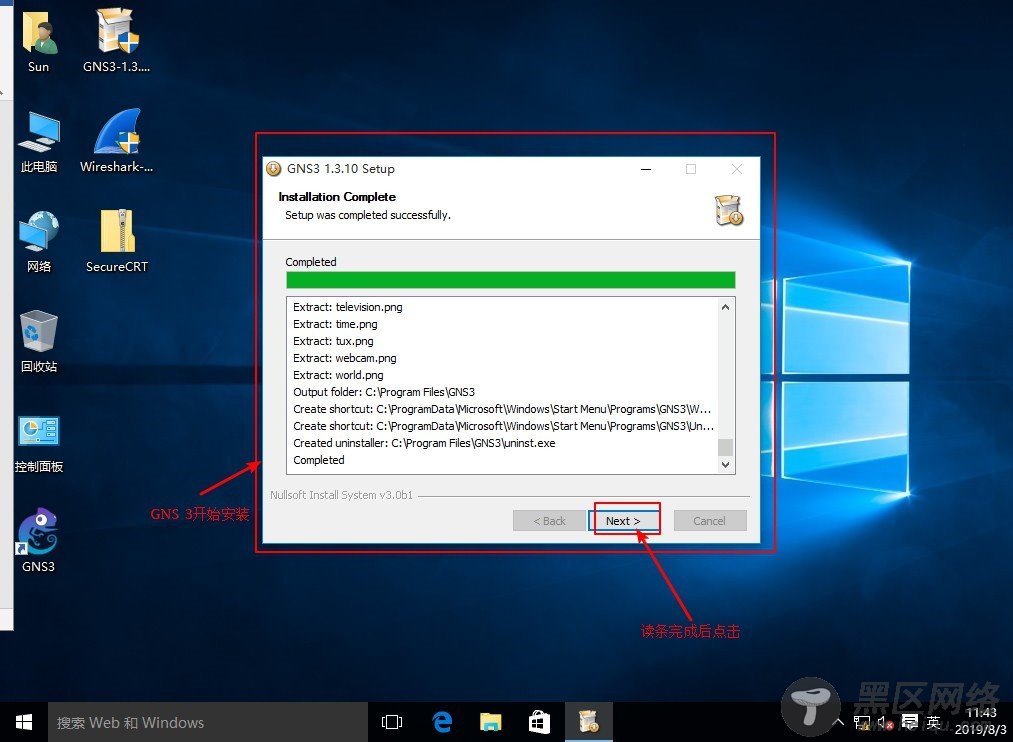Image resolution: width=1013 pixels, height=742 pixels.
Task: Select the 'Create shortcut' log line ending GNS3\Un…
Action: [x=504, y=426]
